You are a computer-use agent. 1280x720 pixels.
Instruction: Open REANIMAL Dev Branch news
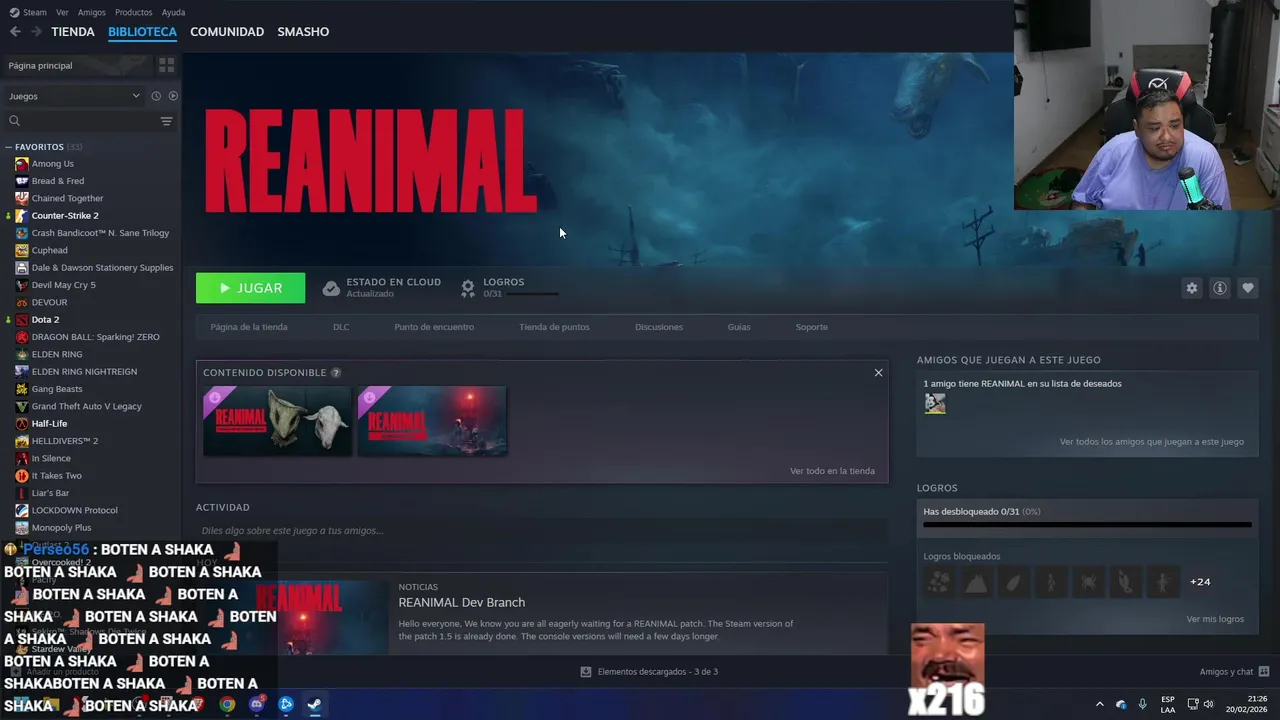click(x=461, y=603)
